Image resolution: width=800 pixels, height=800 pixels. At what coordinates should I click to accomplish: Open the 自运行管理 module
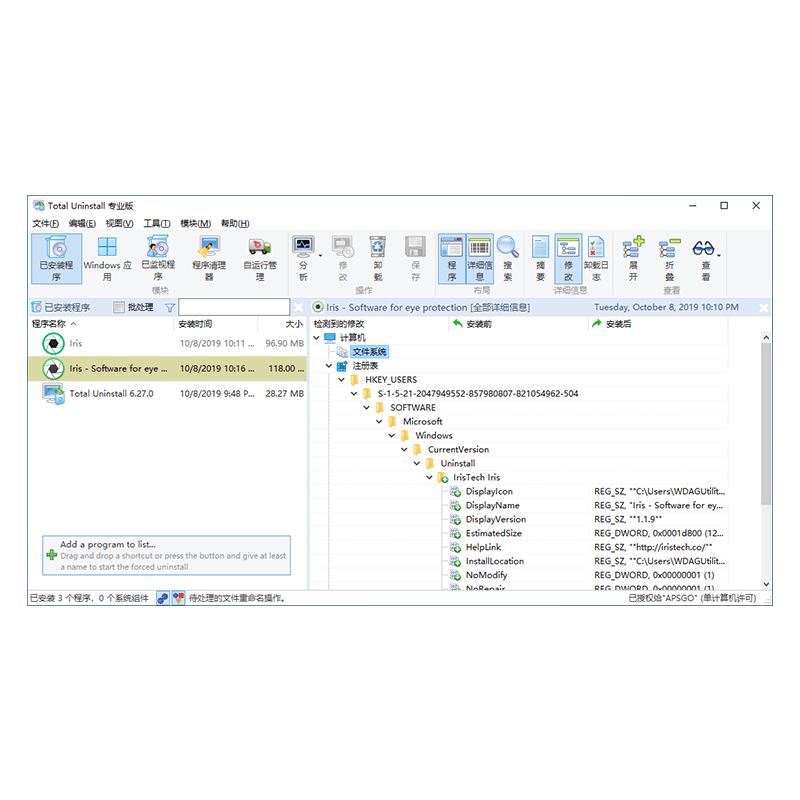click(260, 259)
